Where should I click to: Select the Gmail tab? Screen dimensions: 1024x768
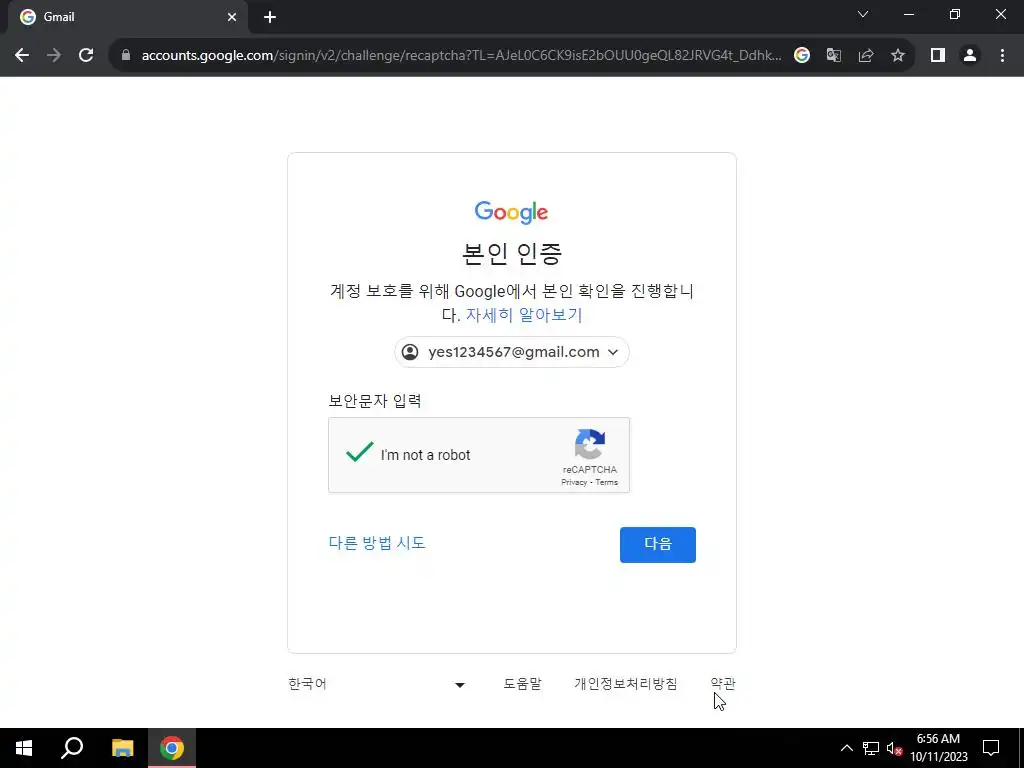click(127, 17)
